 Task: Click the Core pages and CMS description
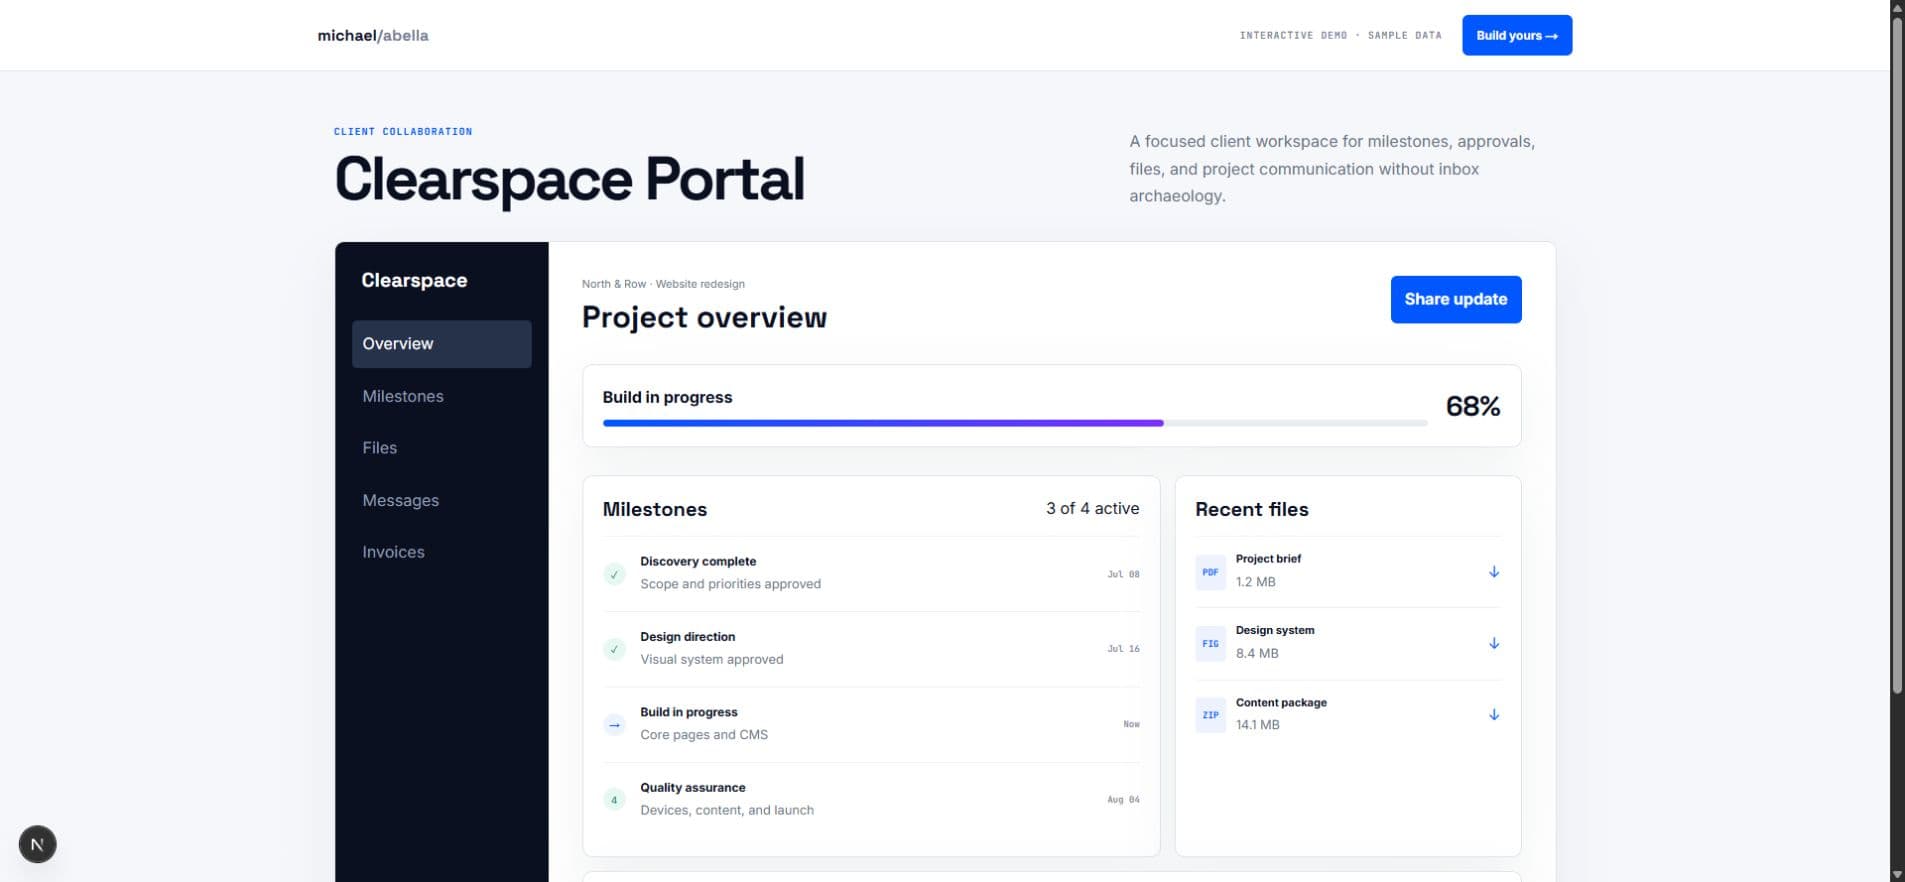click(x=704, y=734)
